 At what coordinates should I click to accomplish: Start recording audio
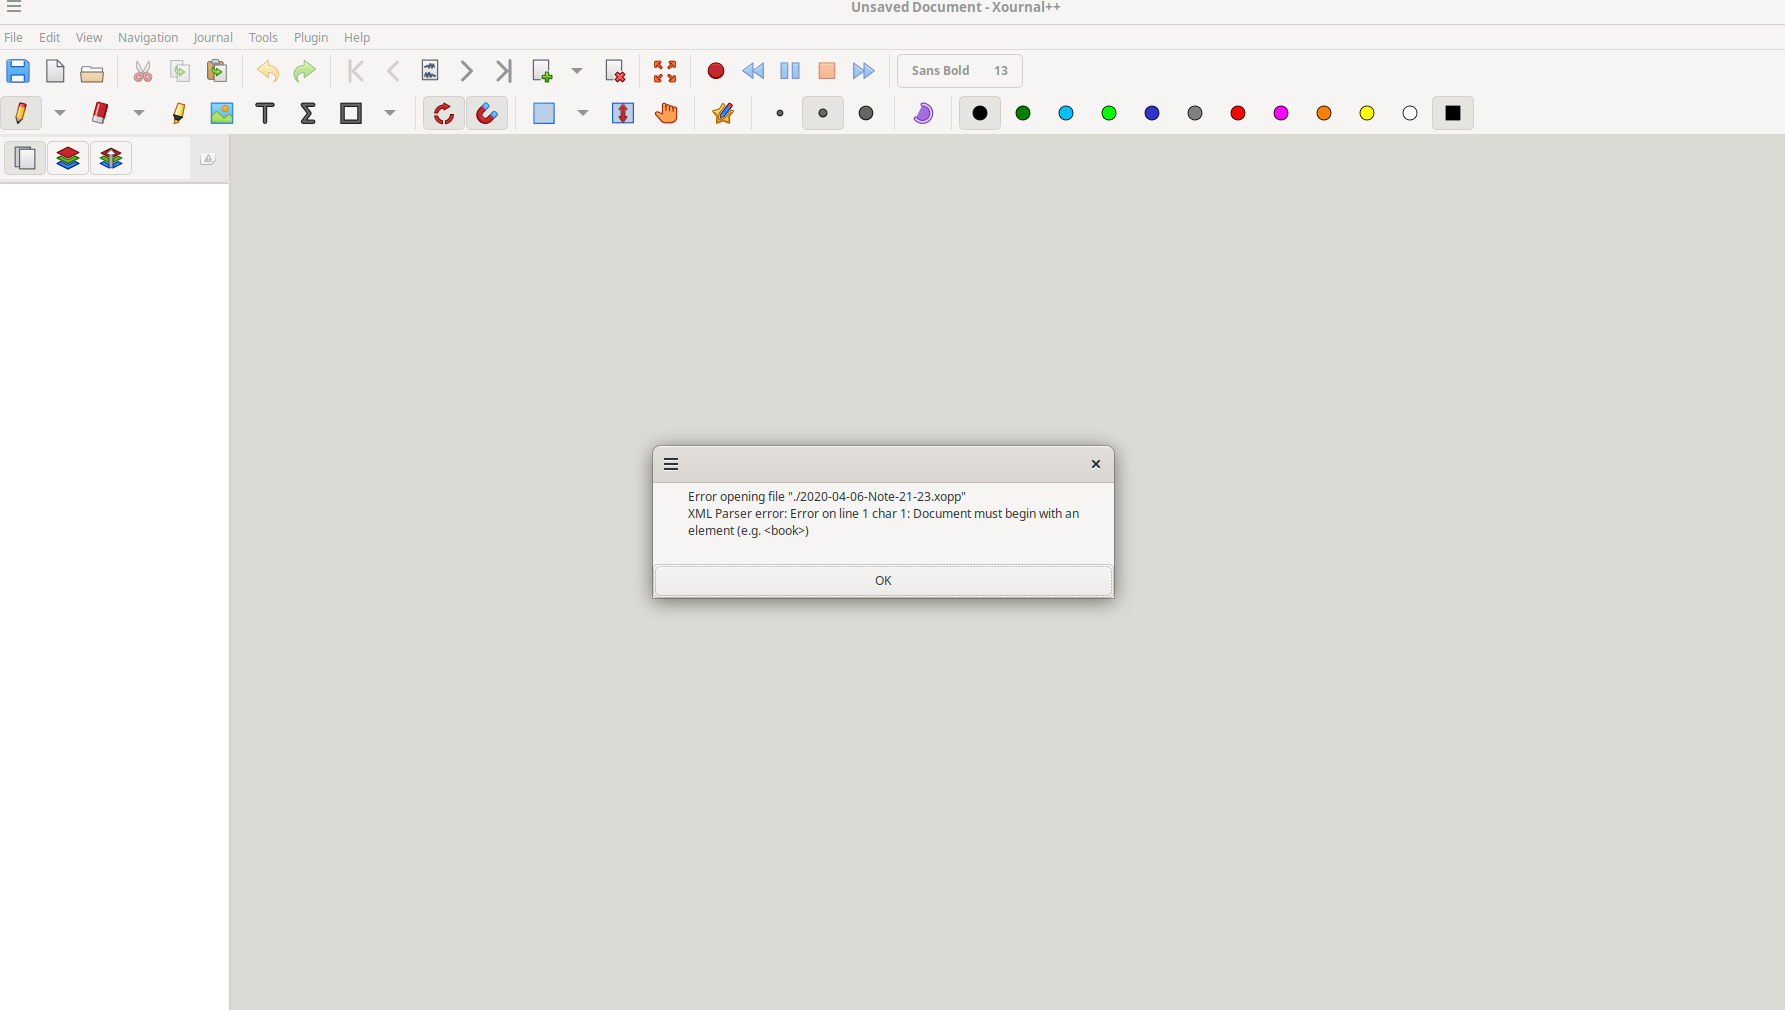(x=715, y=71)
